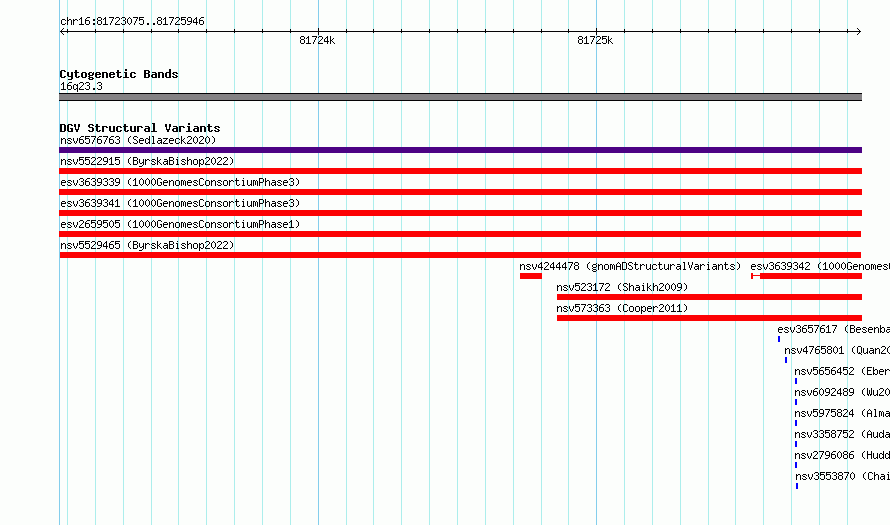This screenshot has height=525, width=890.
Task: Open the nsv5522915 (ByrskaBishop2022) label
Action: 147,161
